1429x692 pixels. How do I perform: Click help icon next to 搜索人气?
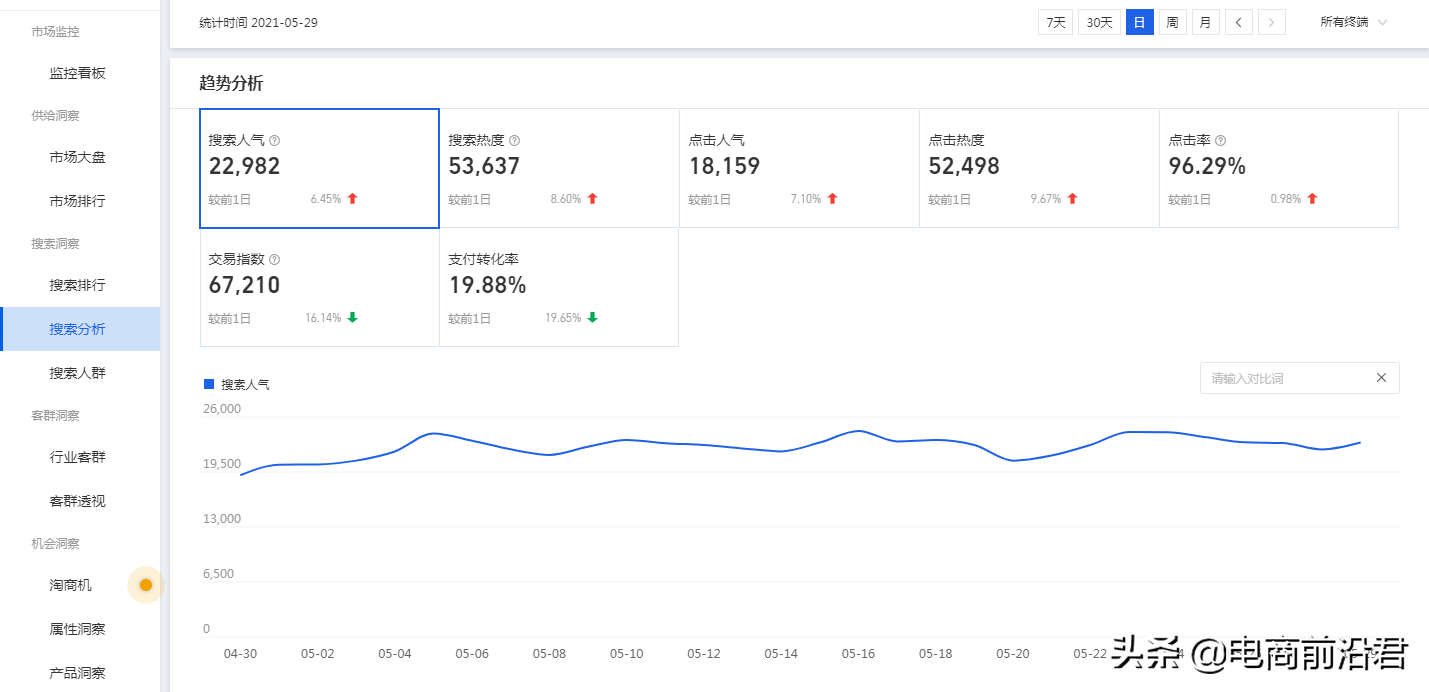pos(275,141)
